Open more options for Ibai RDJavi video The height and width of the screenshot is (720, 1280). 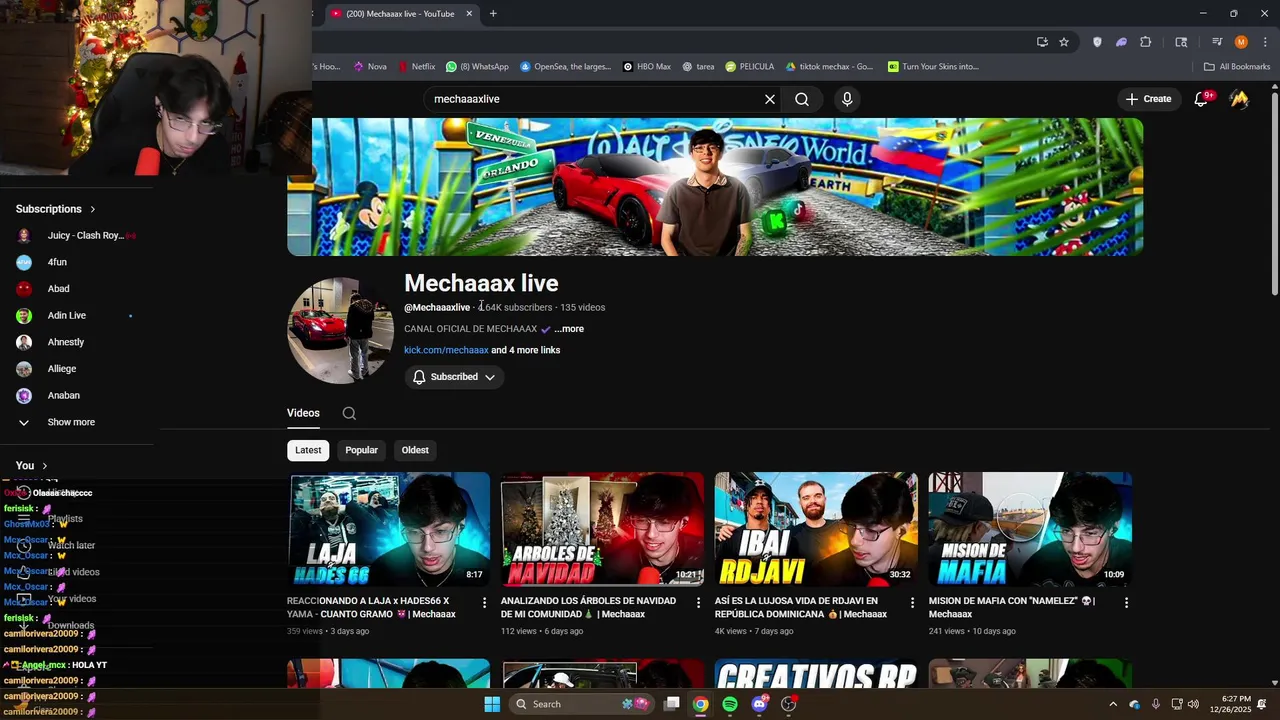(x=912, y=603)
